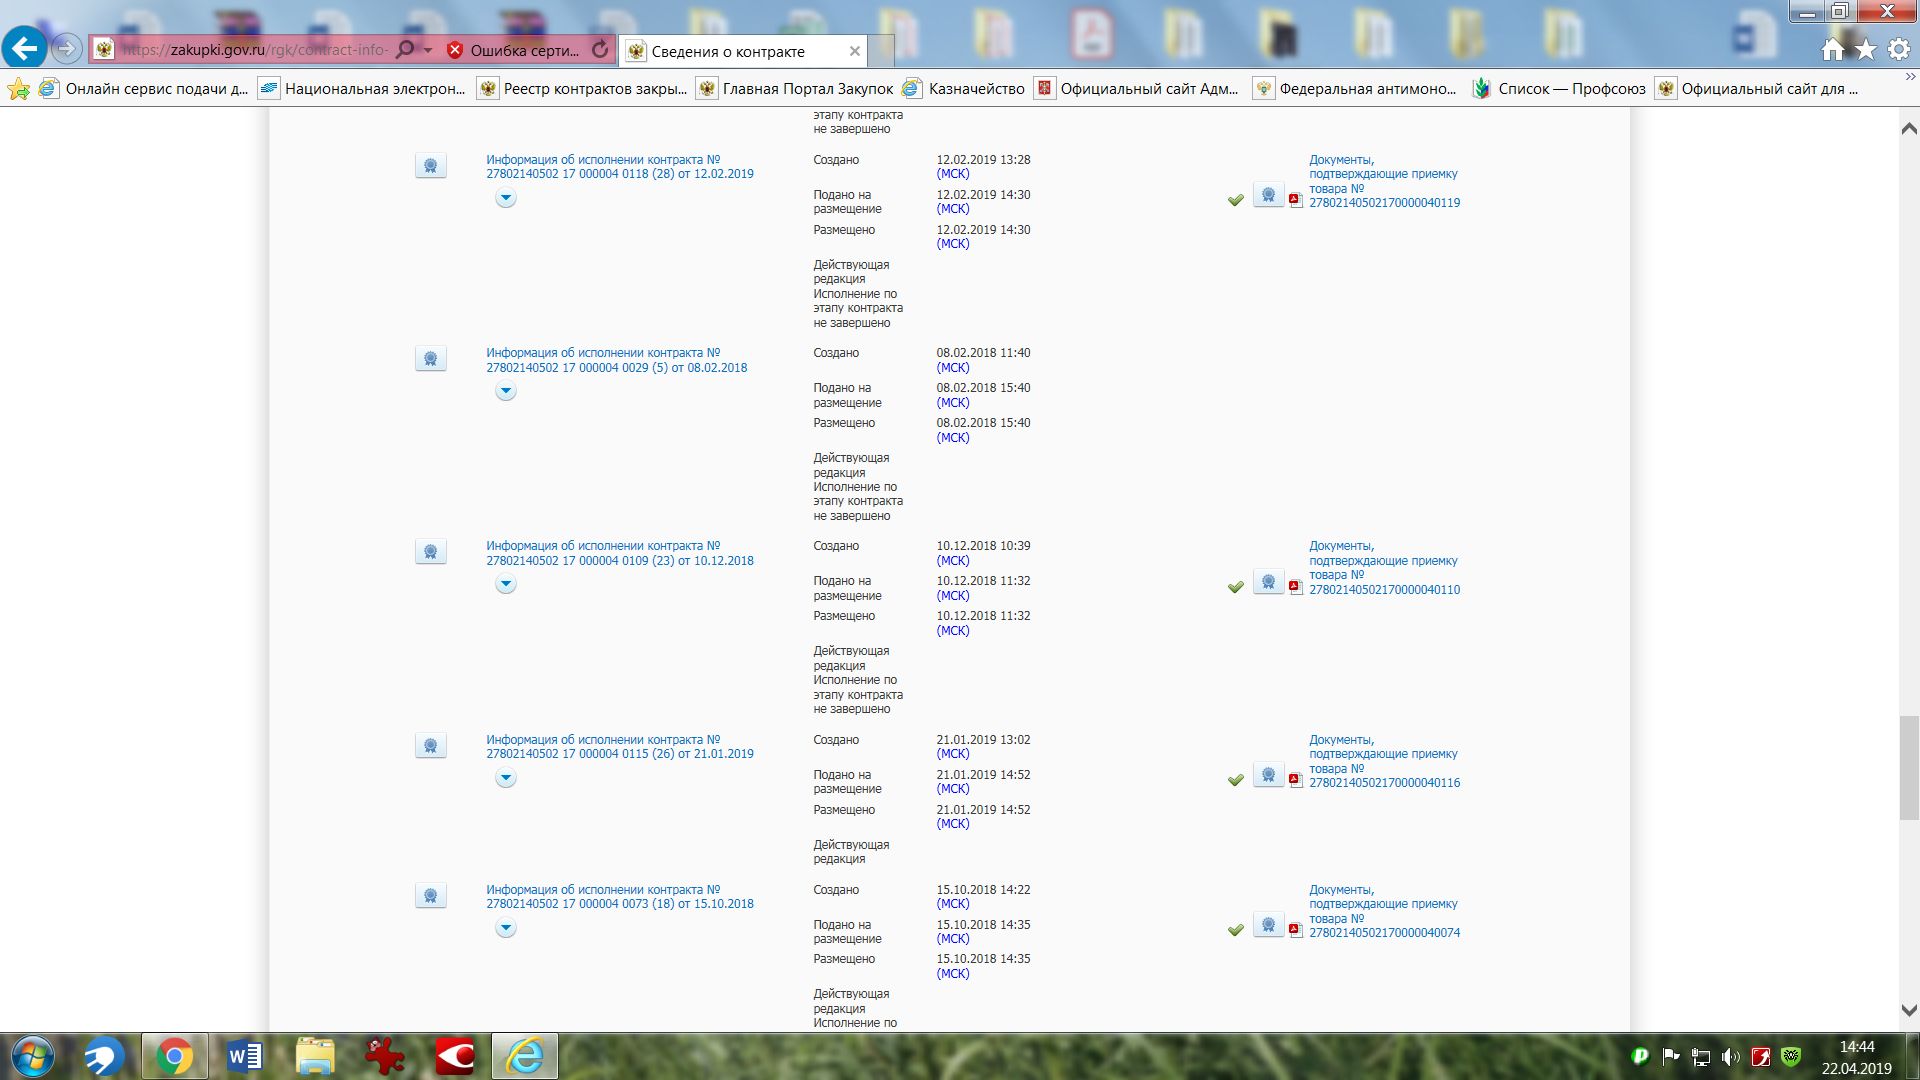This screenshot has height=1080, width=1920.
Task: Click the zakupki.gov.ru address field
Action: tap(255, 50)
